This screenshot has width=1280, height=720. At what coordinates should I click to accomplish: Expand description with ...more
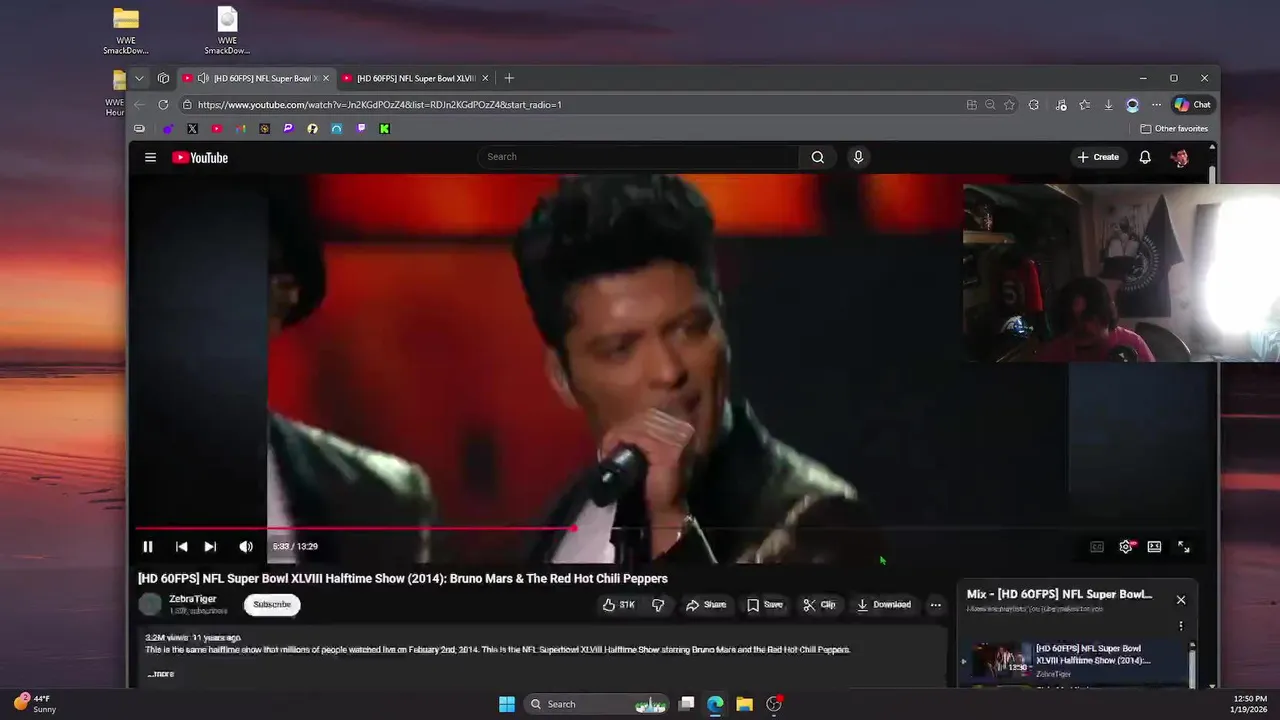point(160,674)
